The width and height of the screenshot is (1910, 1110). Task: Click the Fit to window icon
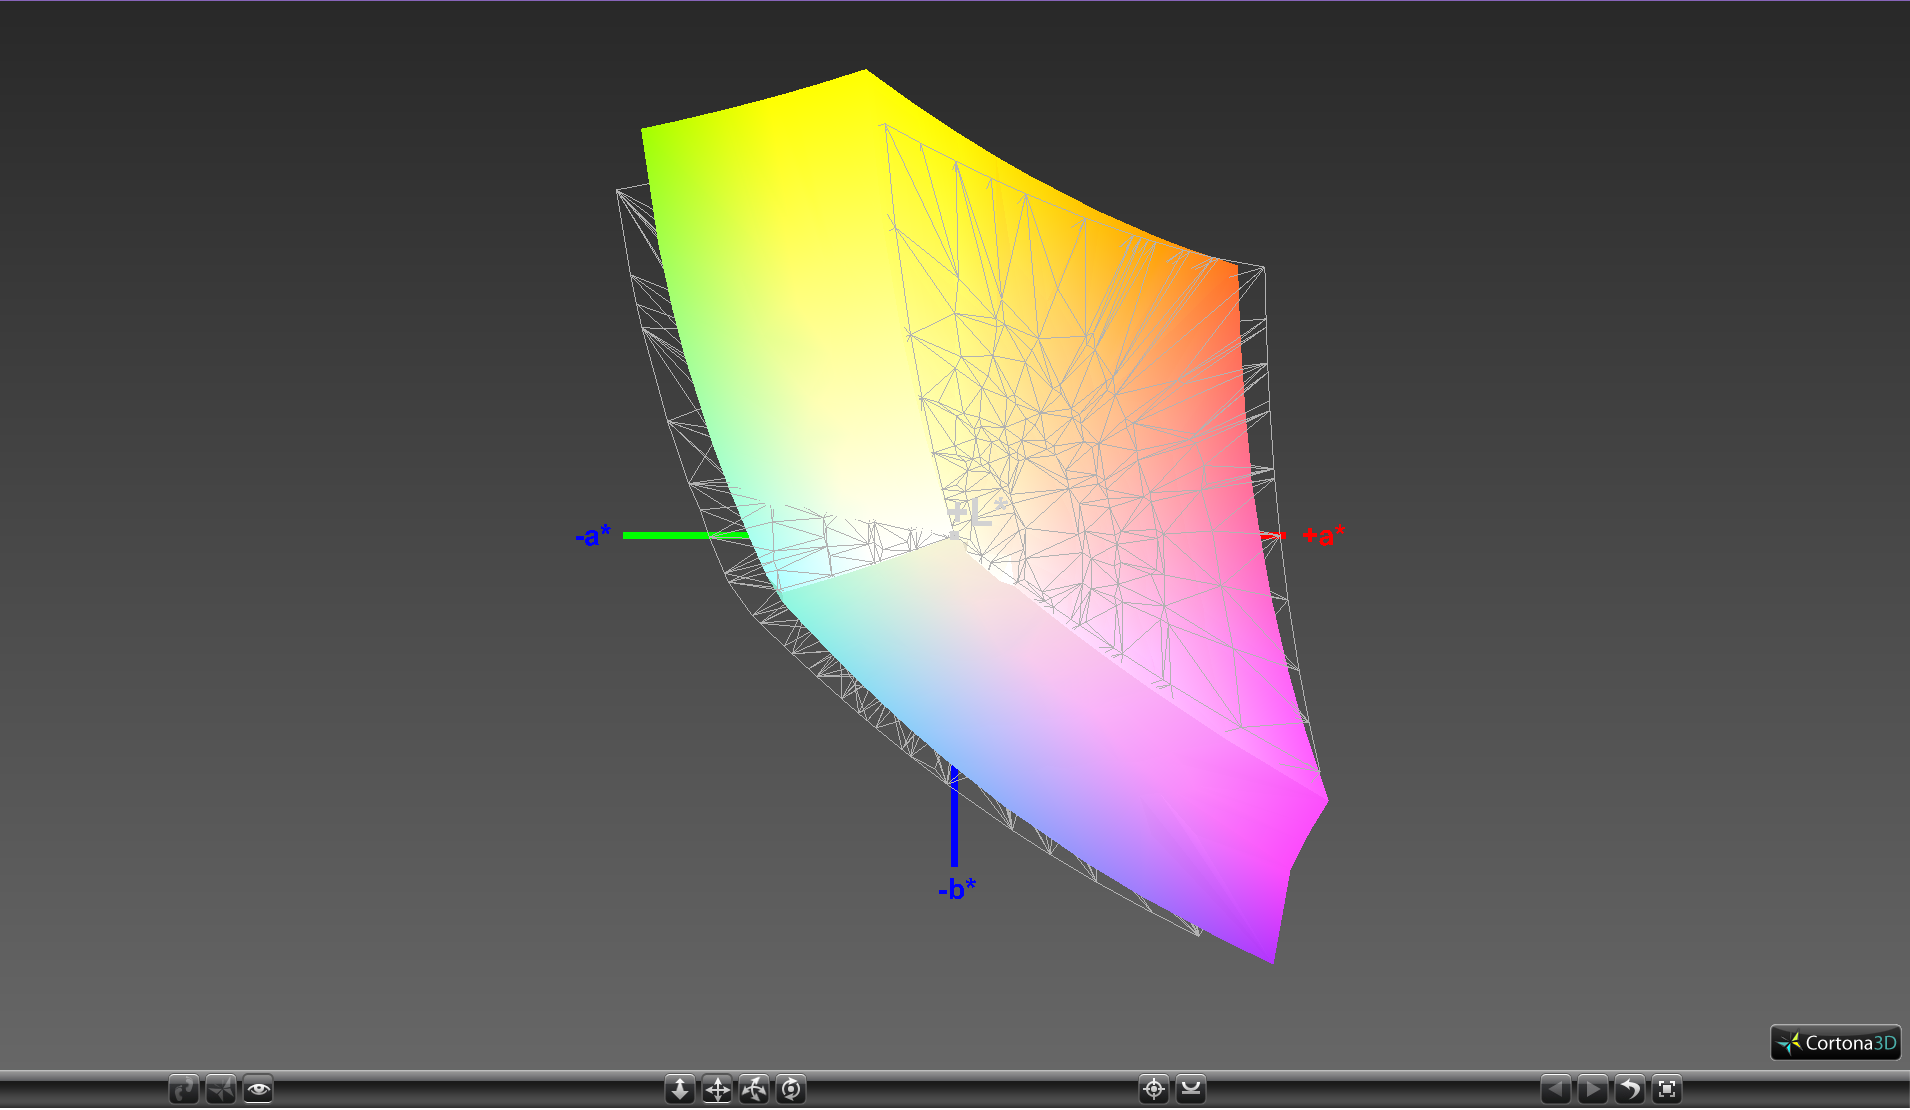click(x=1667, y=1089)
